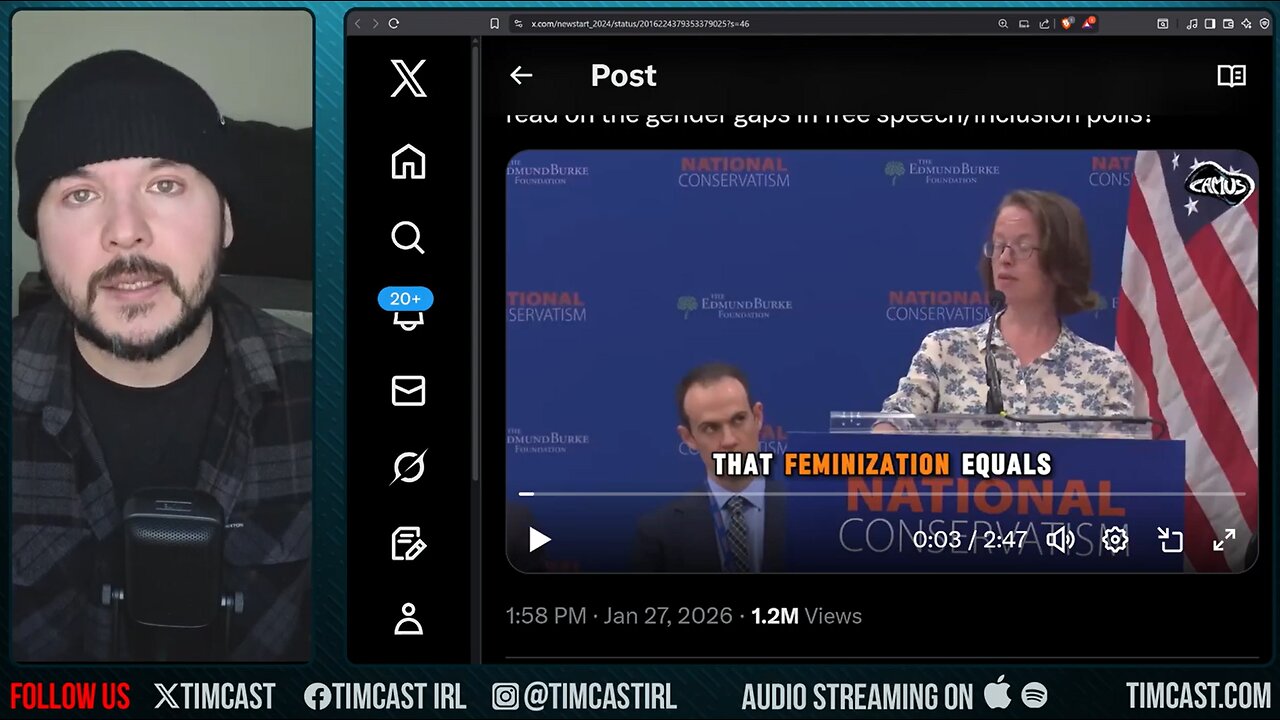Click the browser forward button
This screenshot has height=720, width=1280.
click(x=376, y=23)
